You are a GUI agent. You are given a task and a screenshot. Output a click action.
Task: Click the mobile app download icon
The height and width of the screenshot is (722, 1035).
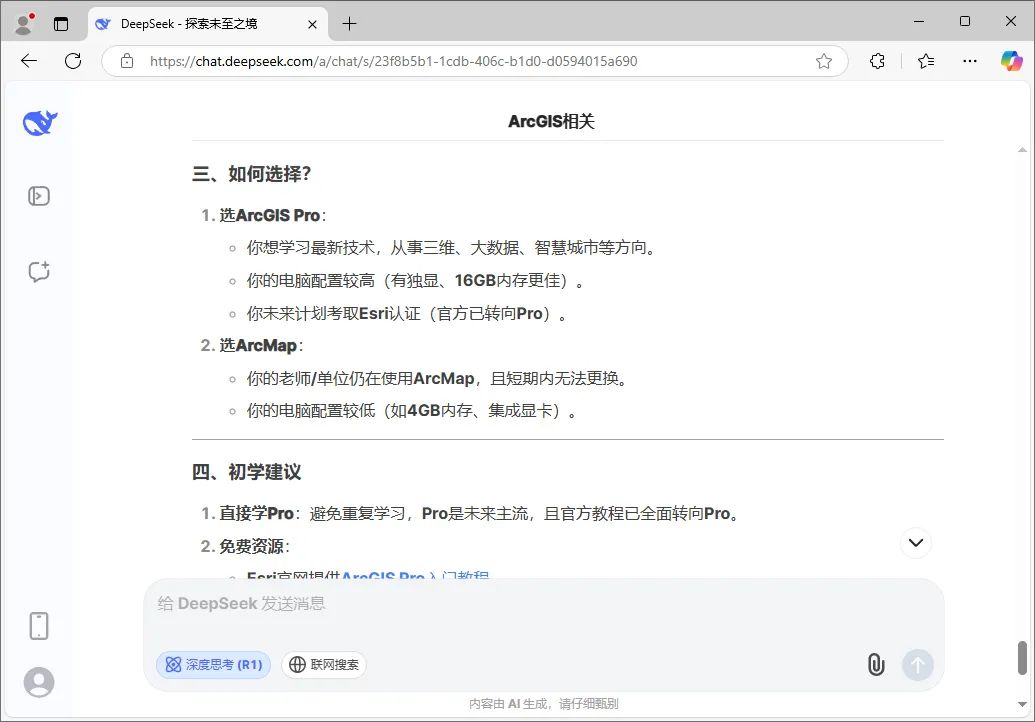tap(38, 625)
